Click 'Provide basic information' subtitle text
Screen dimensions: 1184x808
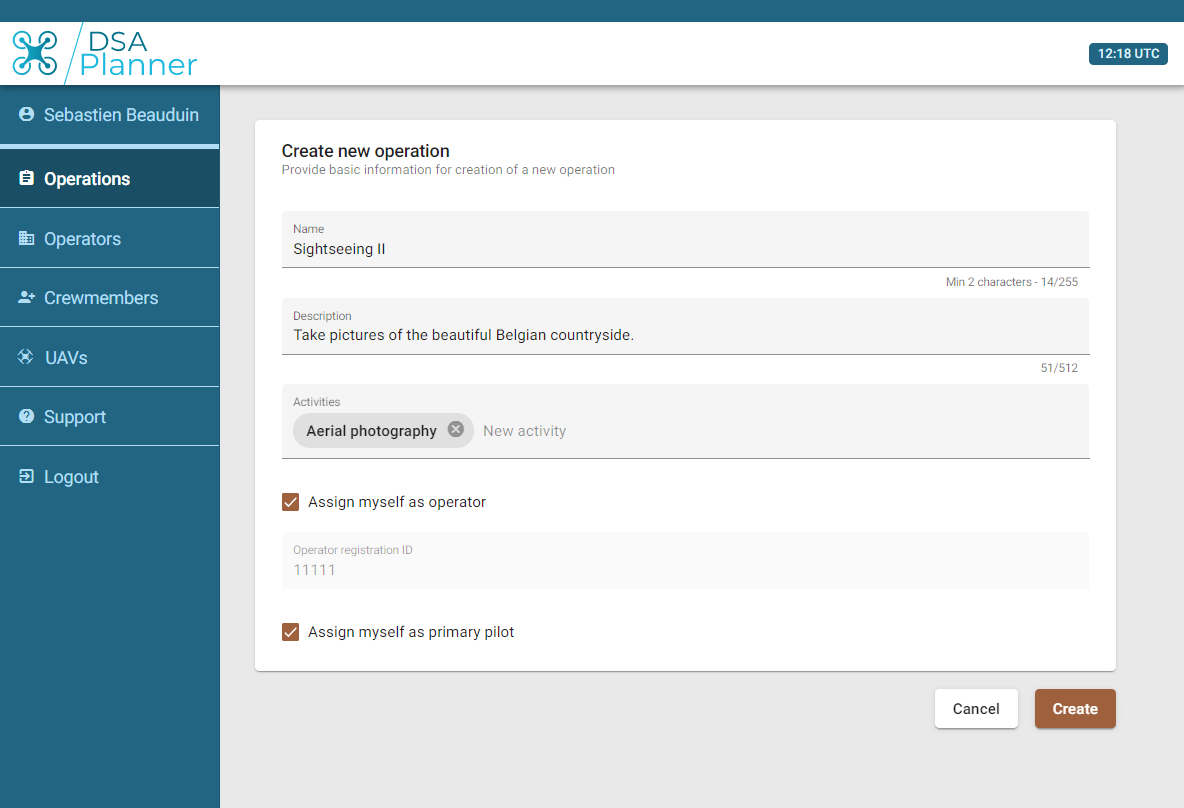[x=448, y=170]
